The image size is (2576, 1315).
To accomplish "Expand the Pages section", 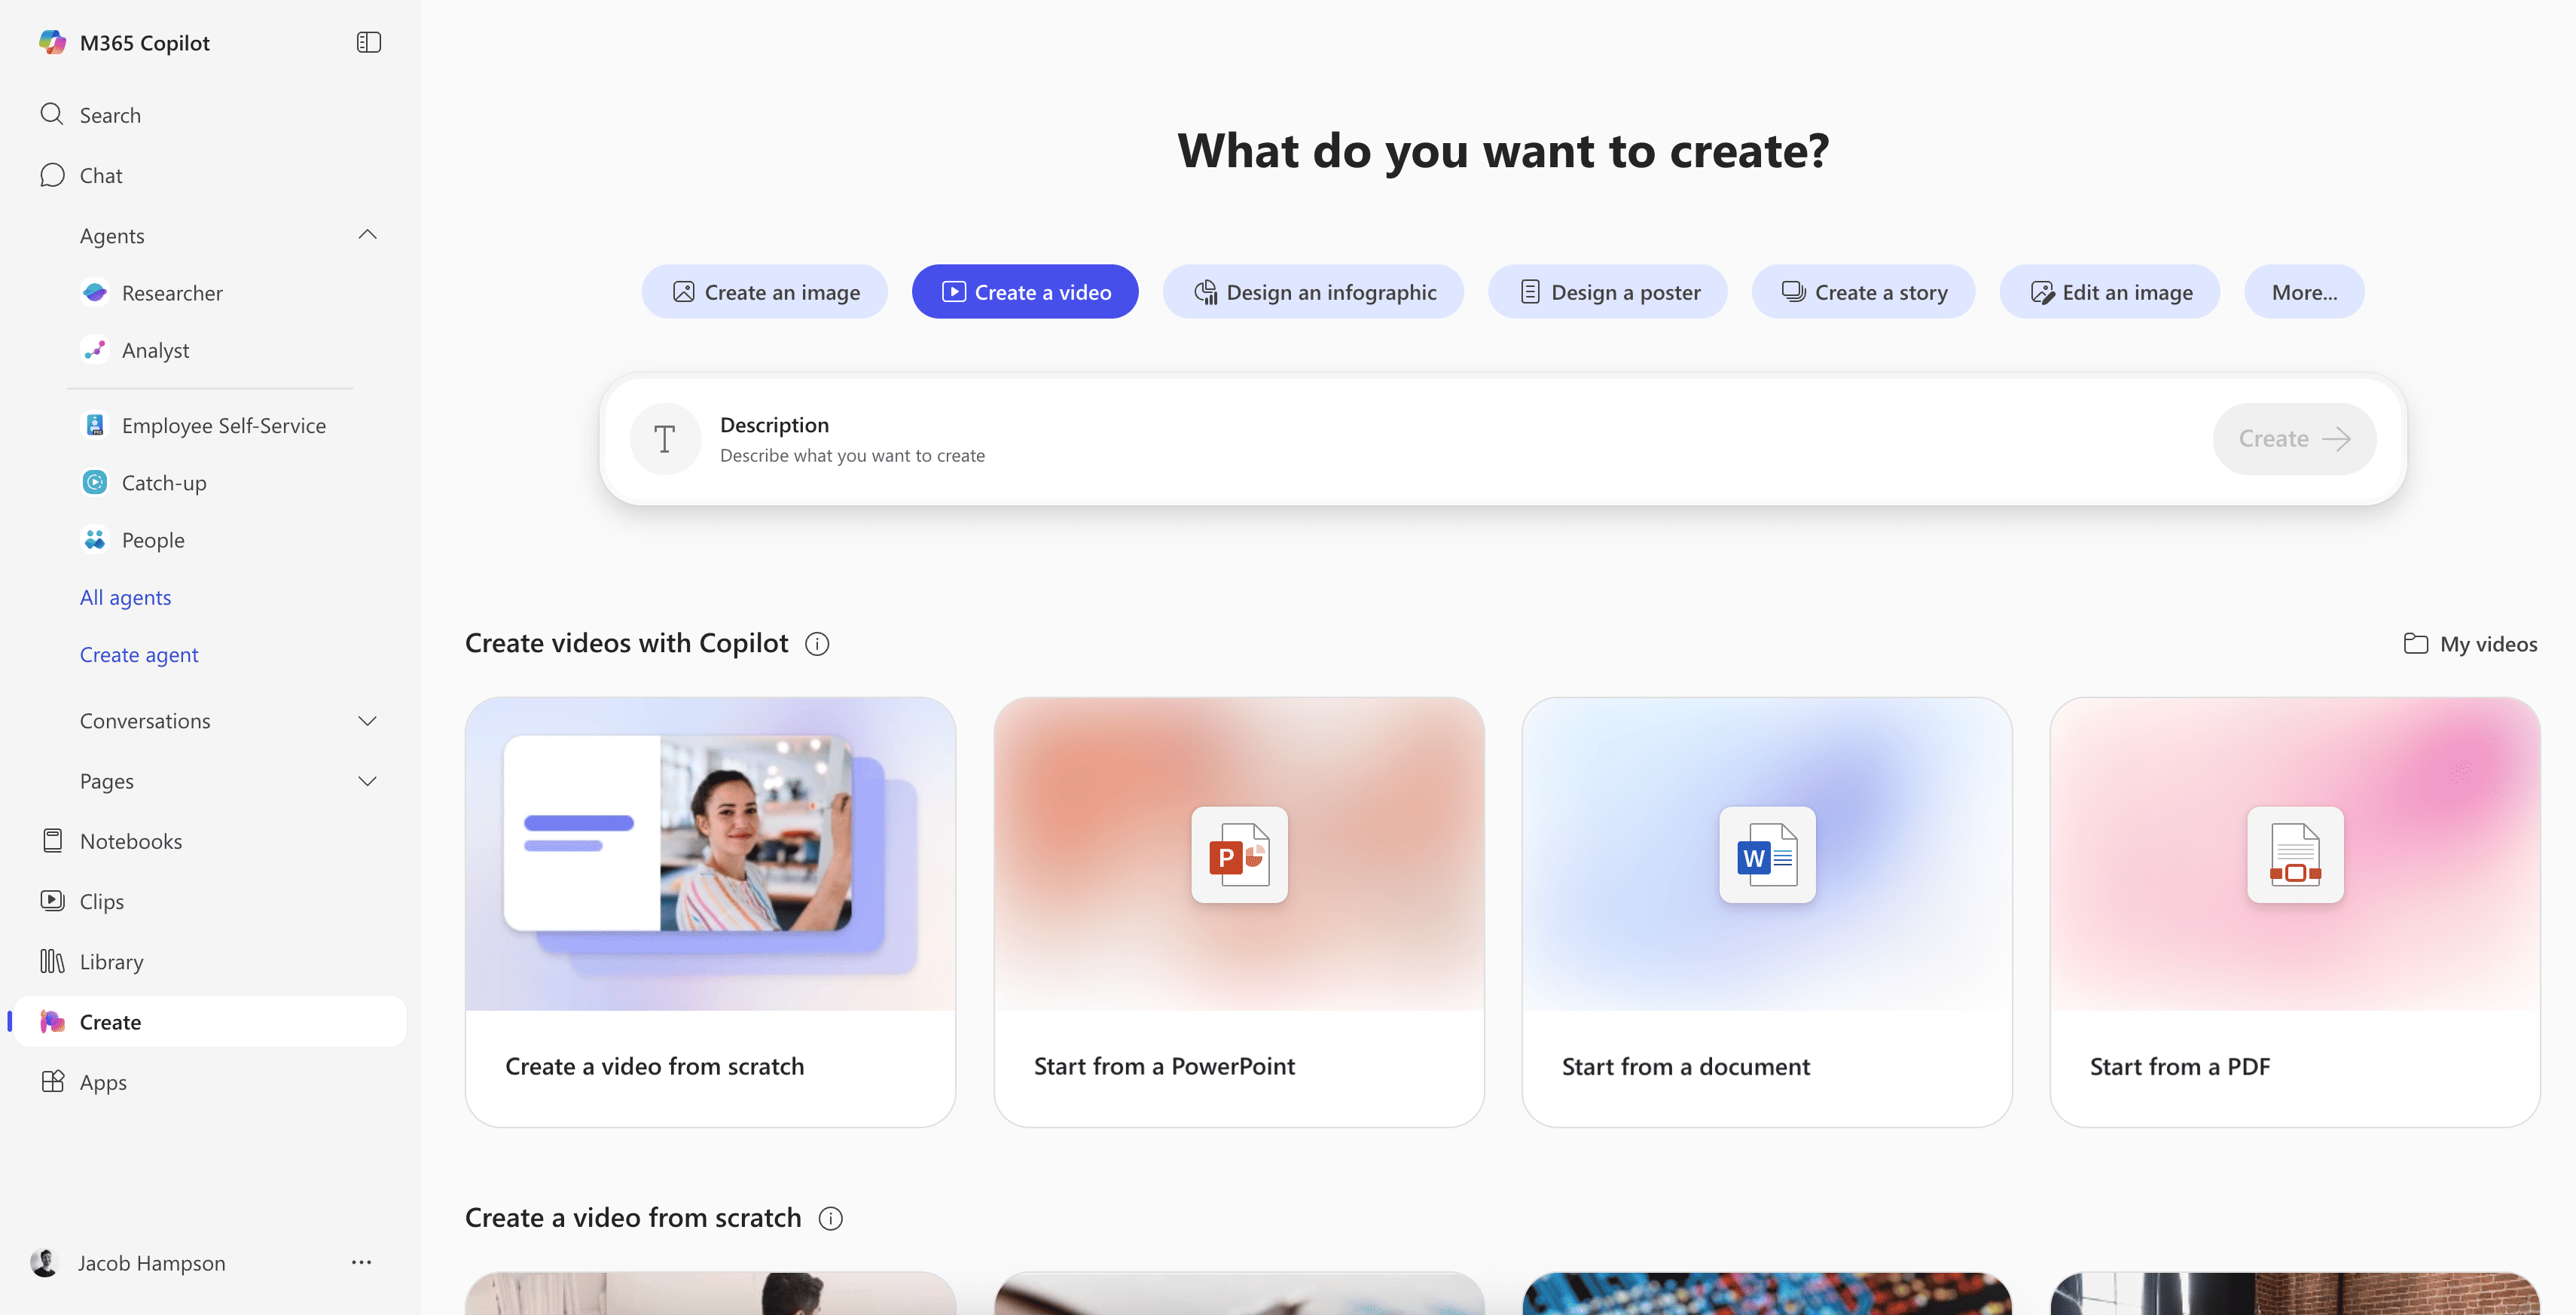I will [x=367, y=781].
